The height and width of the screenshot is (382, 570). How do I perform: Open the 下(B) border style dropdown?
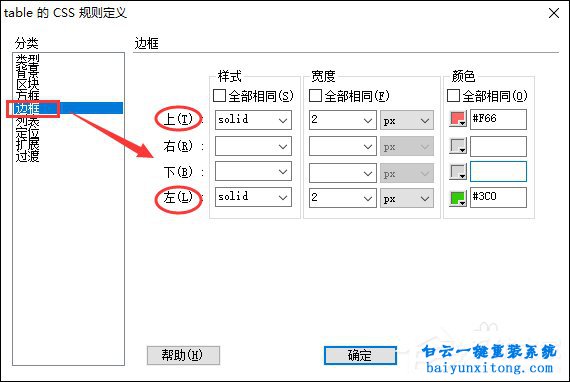(x=253, y=171)
